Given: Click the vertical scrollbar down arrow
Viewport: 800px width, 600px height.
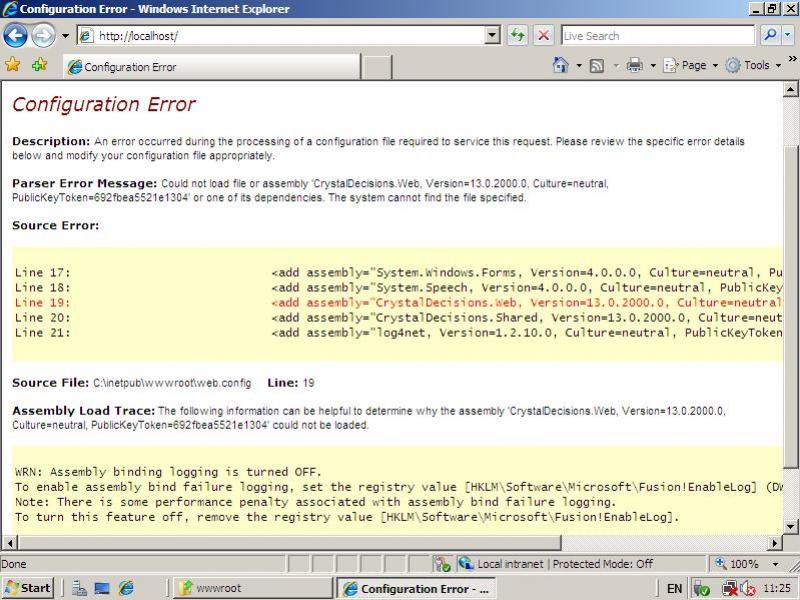Looking at the screenshot, I should coord(790,527).
